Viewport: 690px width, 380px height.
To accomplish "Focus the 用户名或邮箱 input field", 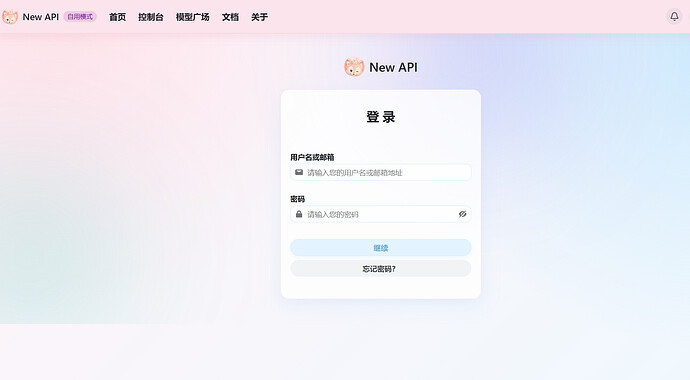I will (x=381, y=172).
